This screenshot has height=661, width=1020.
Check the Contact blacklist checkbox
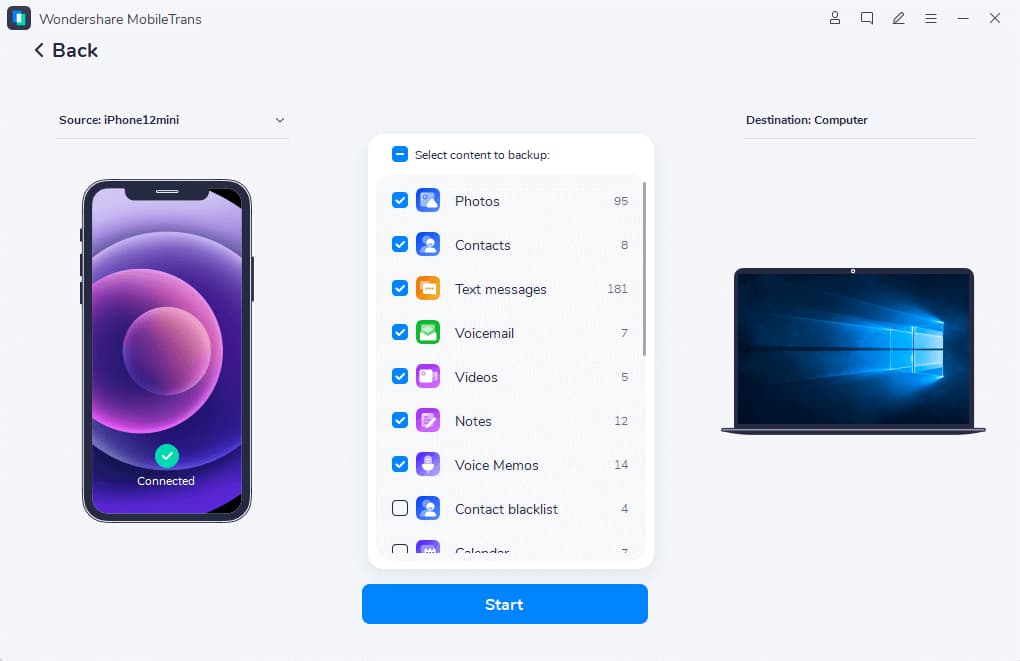(399, 508)
